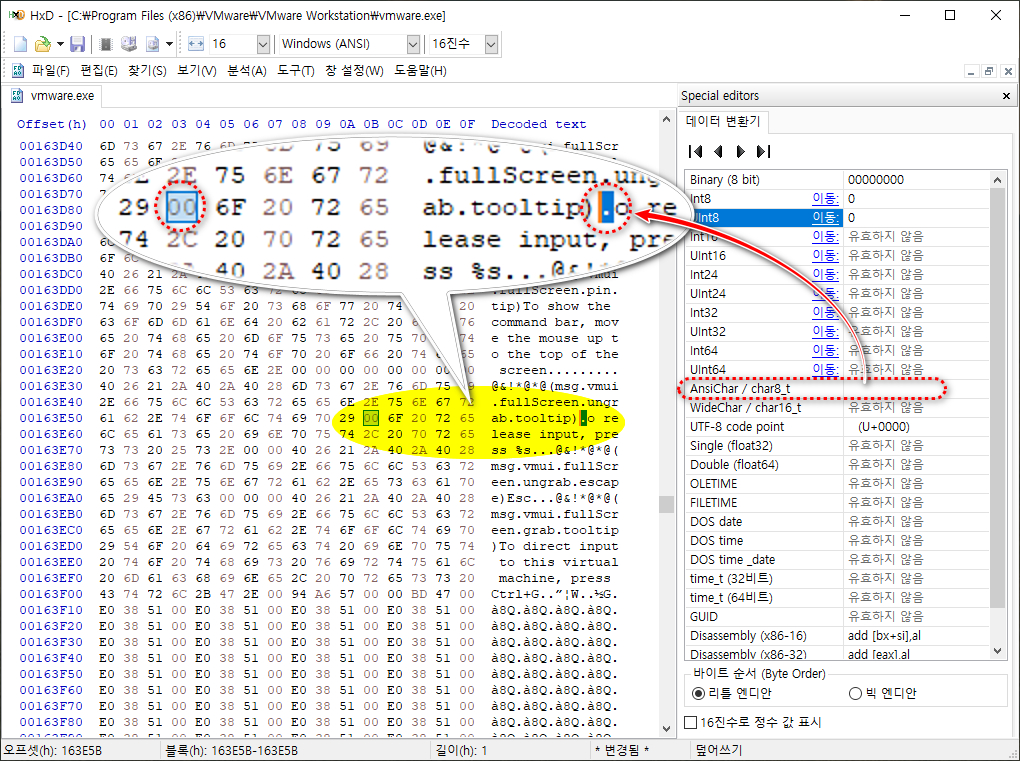This screenshot has width=1020, height=761.
Task: Click the 이동 link for Int64
Action: click(825, 351)
